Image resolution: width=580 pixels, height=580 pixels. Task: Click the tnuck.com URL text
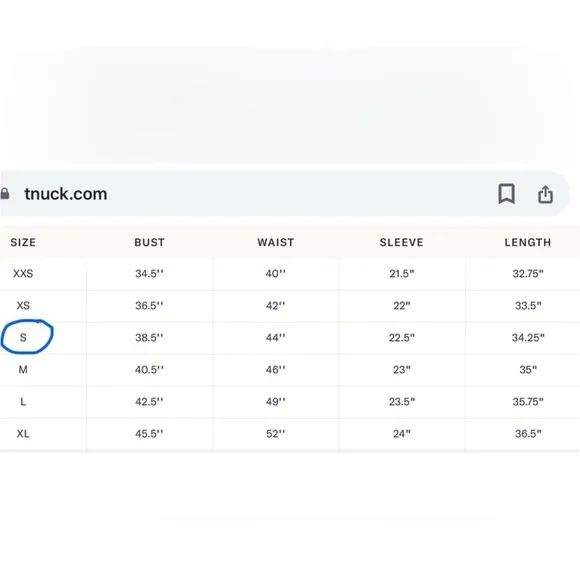(66, 194)
